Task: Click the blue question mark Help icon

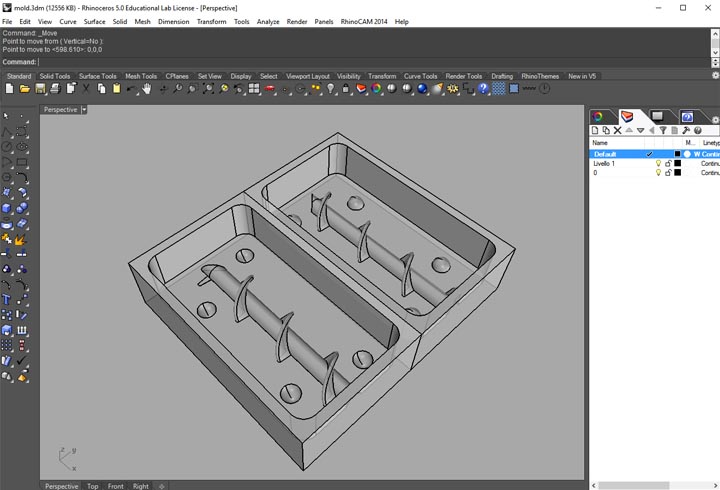Action: [x=483, y=89]
